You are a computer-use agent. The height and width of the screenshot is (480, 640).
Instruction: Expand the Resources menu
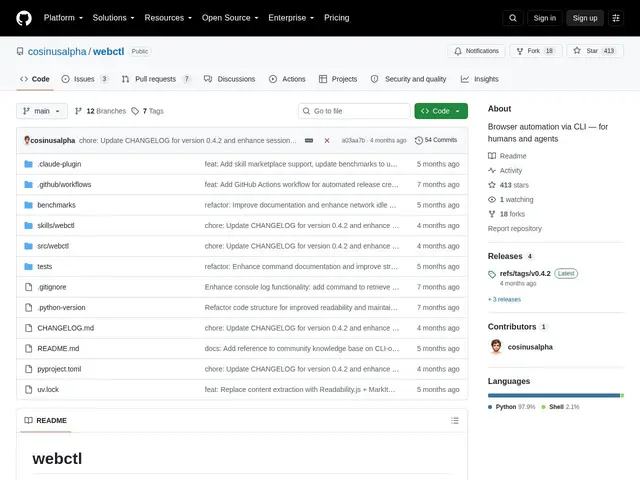point(168,18)
